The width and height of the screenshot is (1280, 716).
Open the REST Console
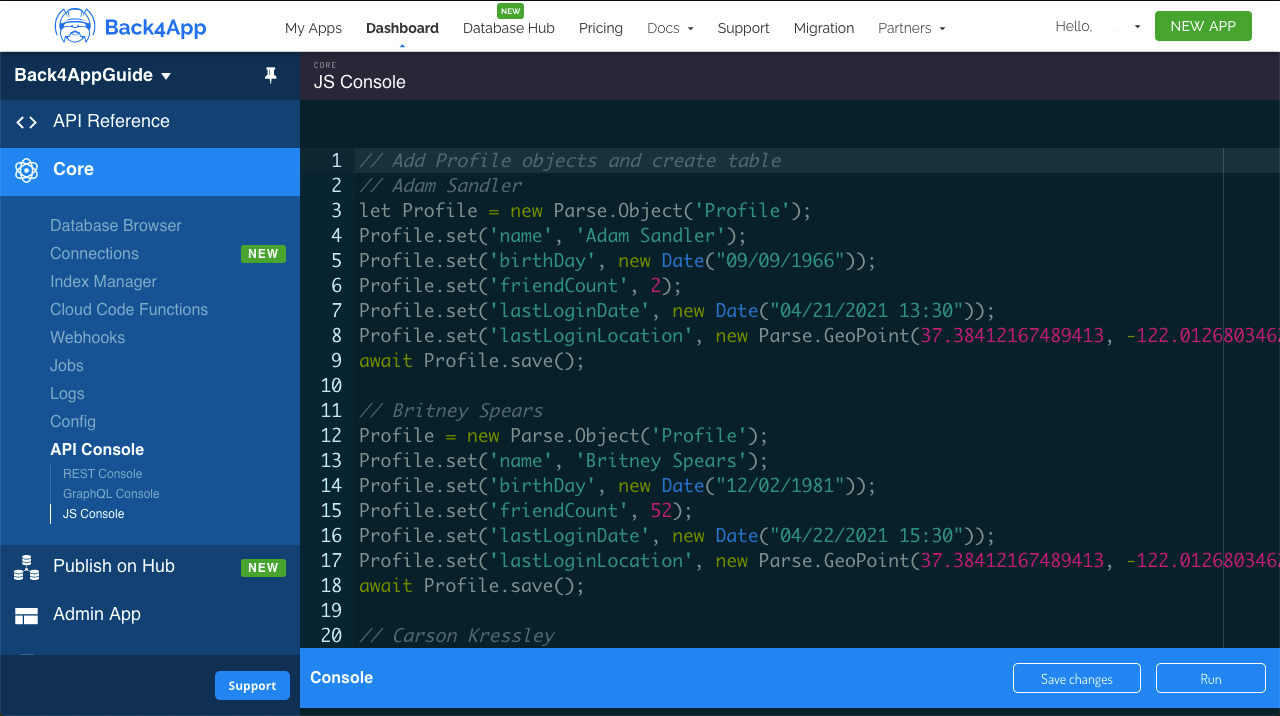103,474
